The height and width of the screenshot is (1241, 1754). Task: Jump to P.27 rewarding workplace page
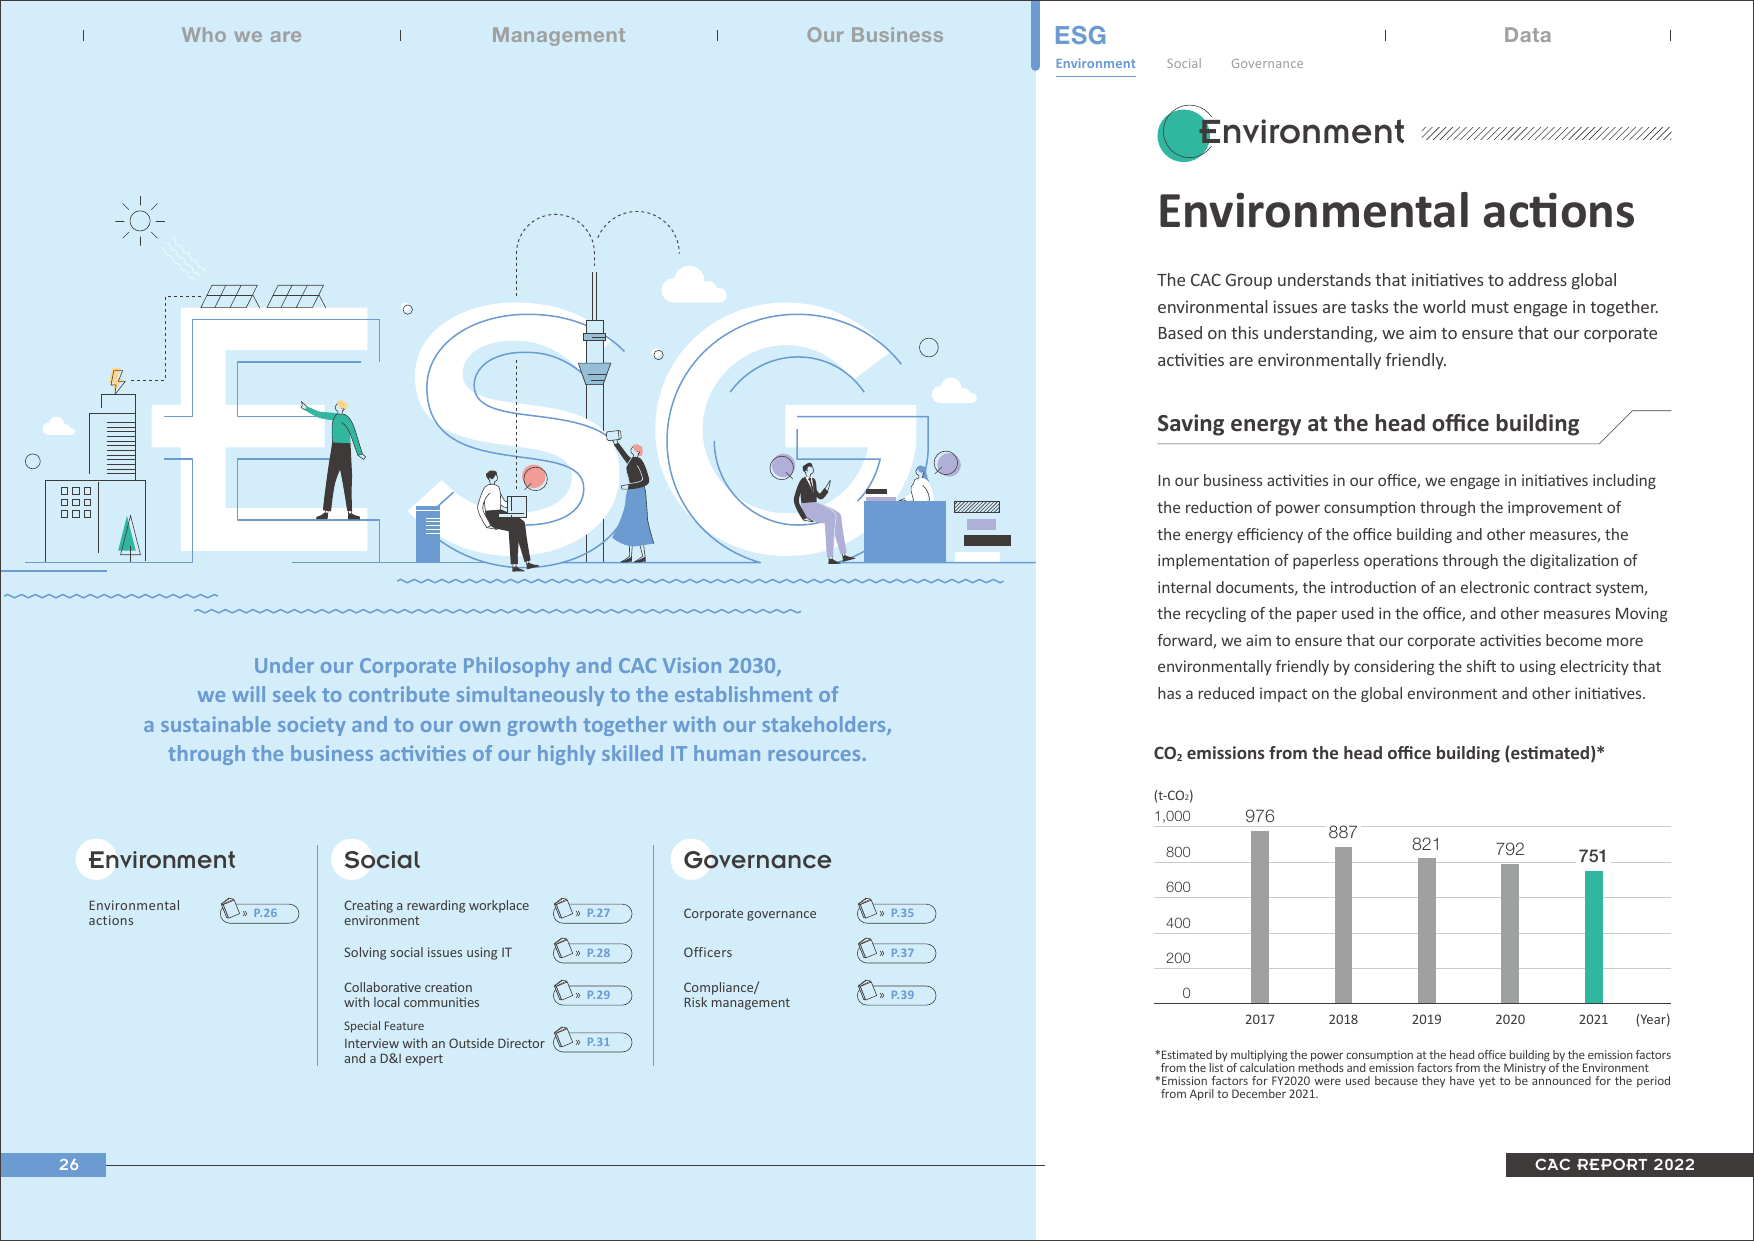[x=592, y=912]
